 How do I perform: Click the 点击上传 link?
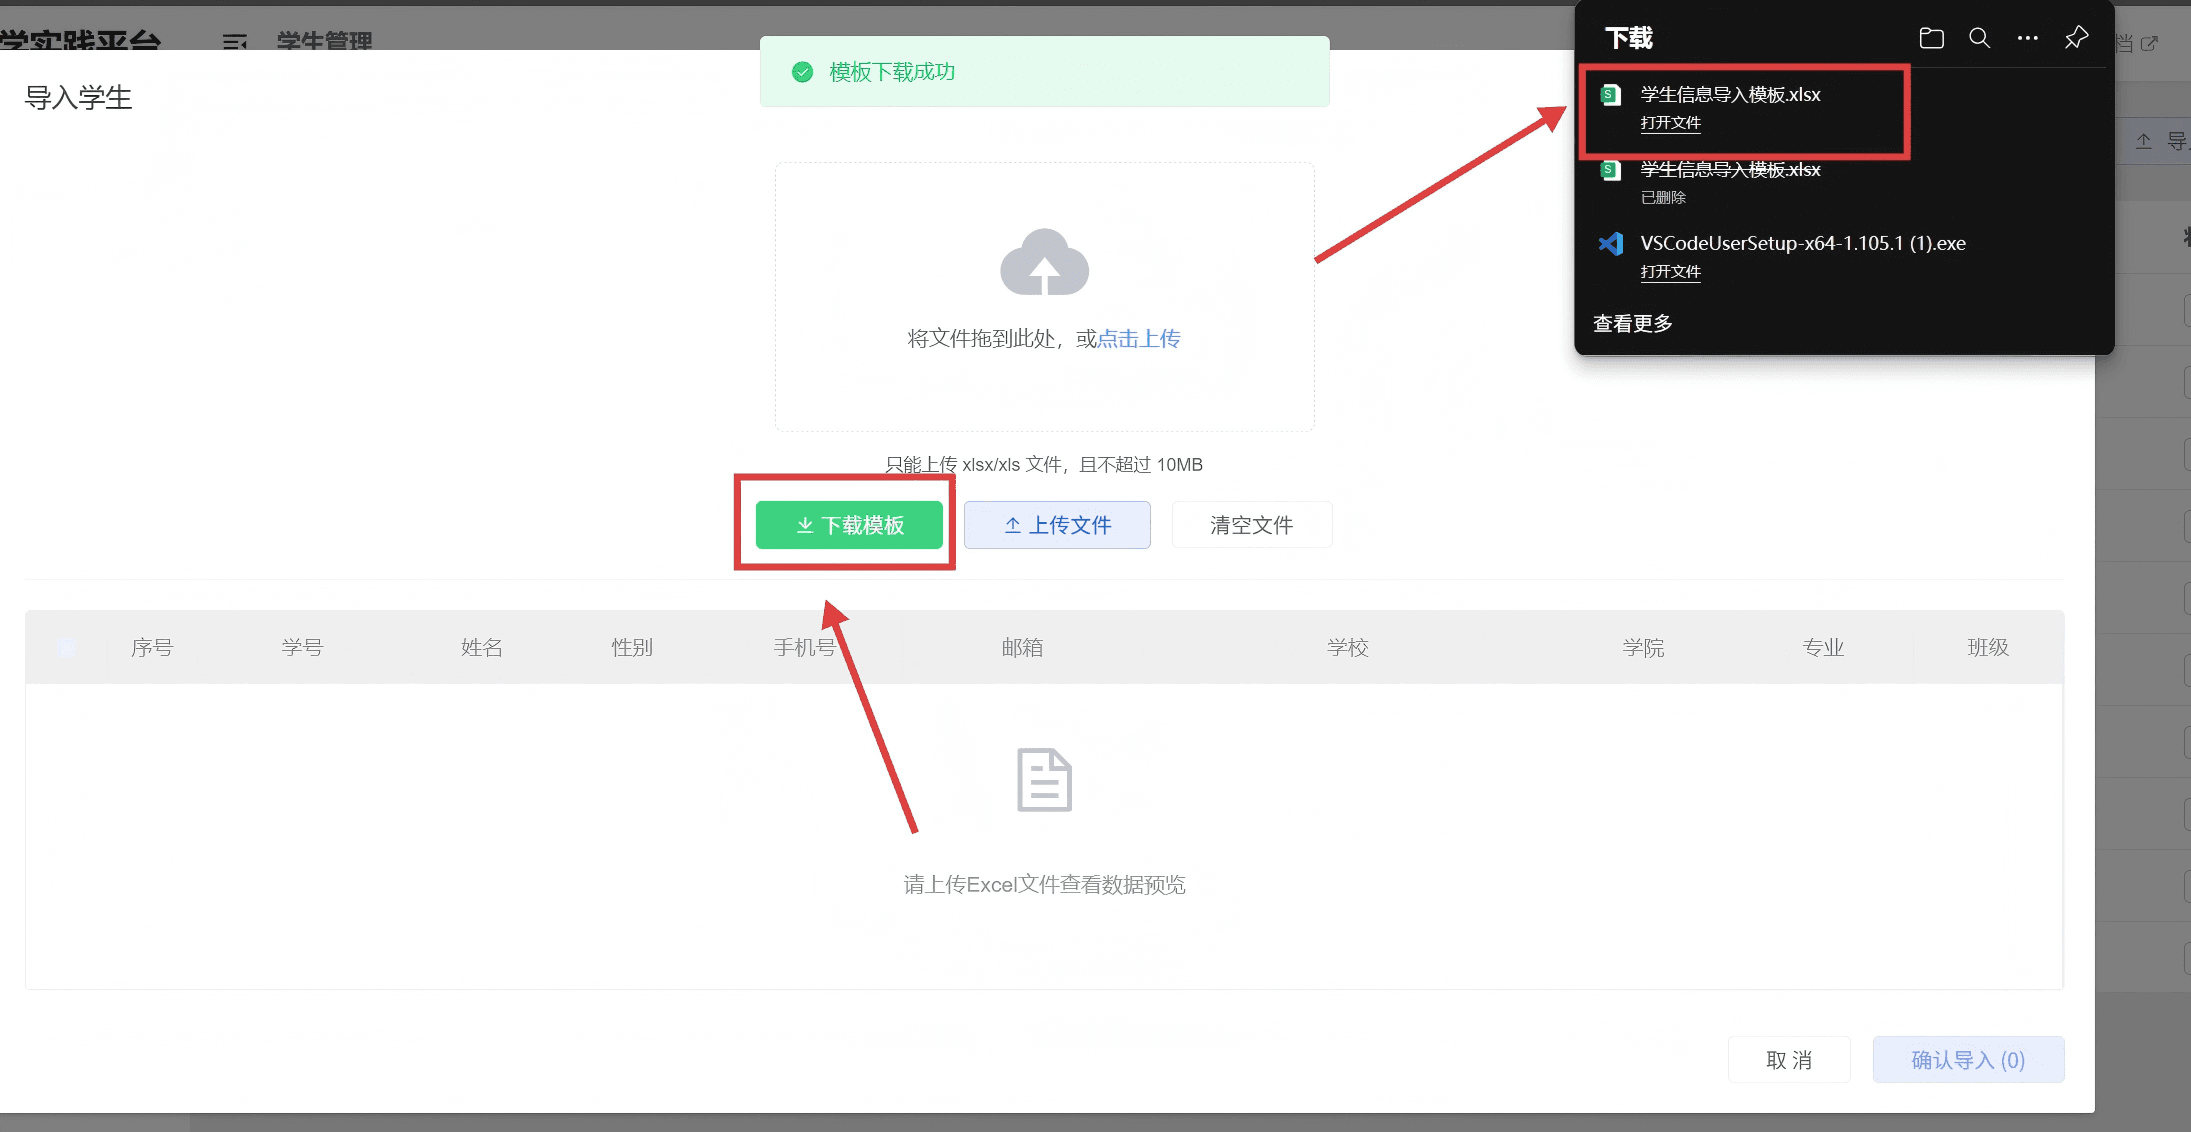pyautogui.click(x=1139, y=339)
